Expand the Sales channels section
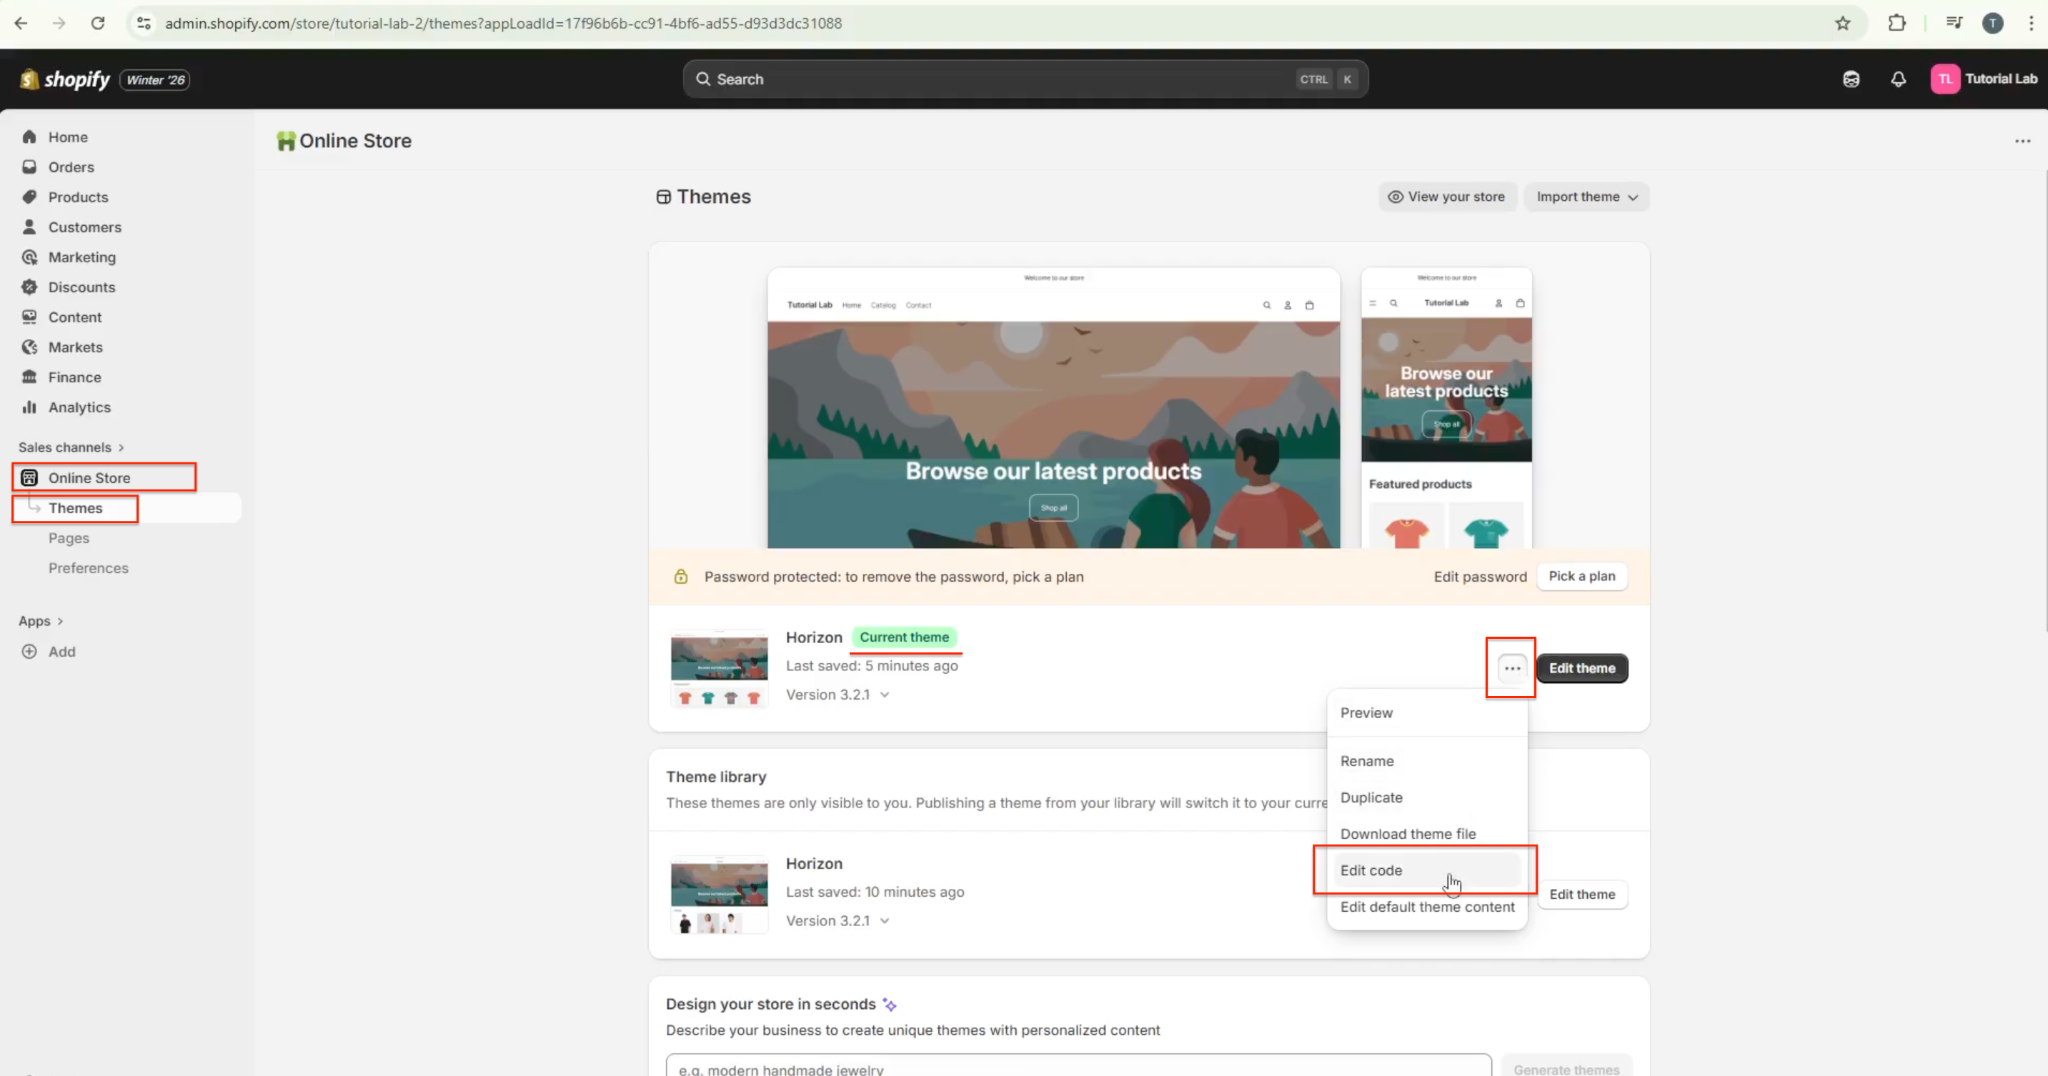Viewport: 2048px width, 1076px height. [x=71, y=447]
